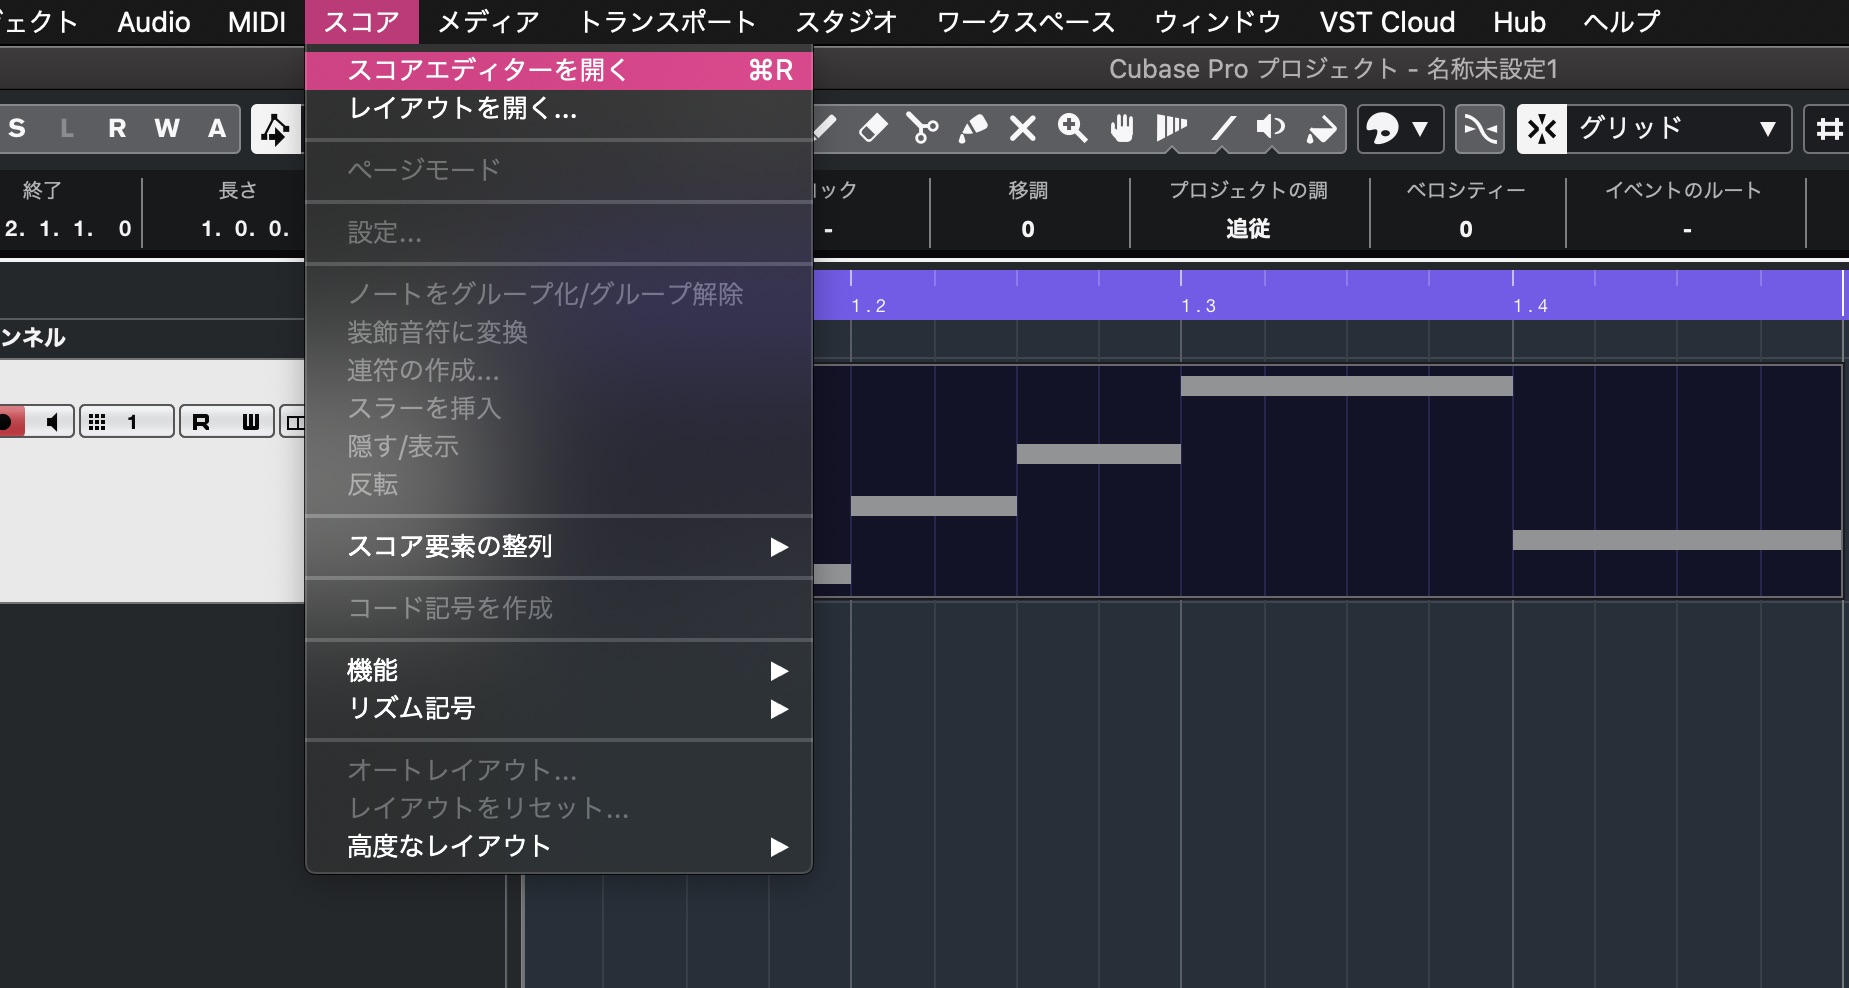This screenshot has height=988, width=1849.
Task: Open the Audio menu
Action: [x=153, y=22]
